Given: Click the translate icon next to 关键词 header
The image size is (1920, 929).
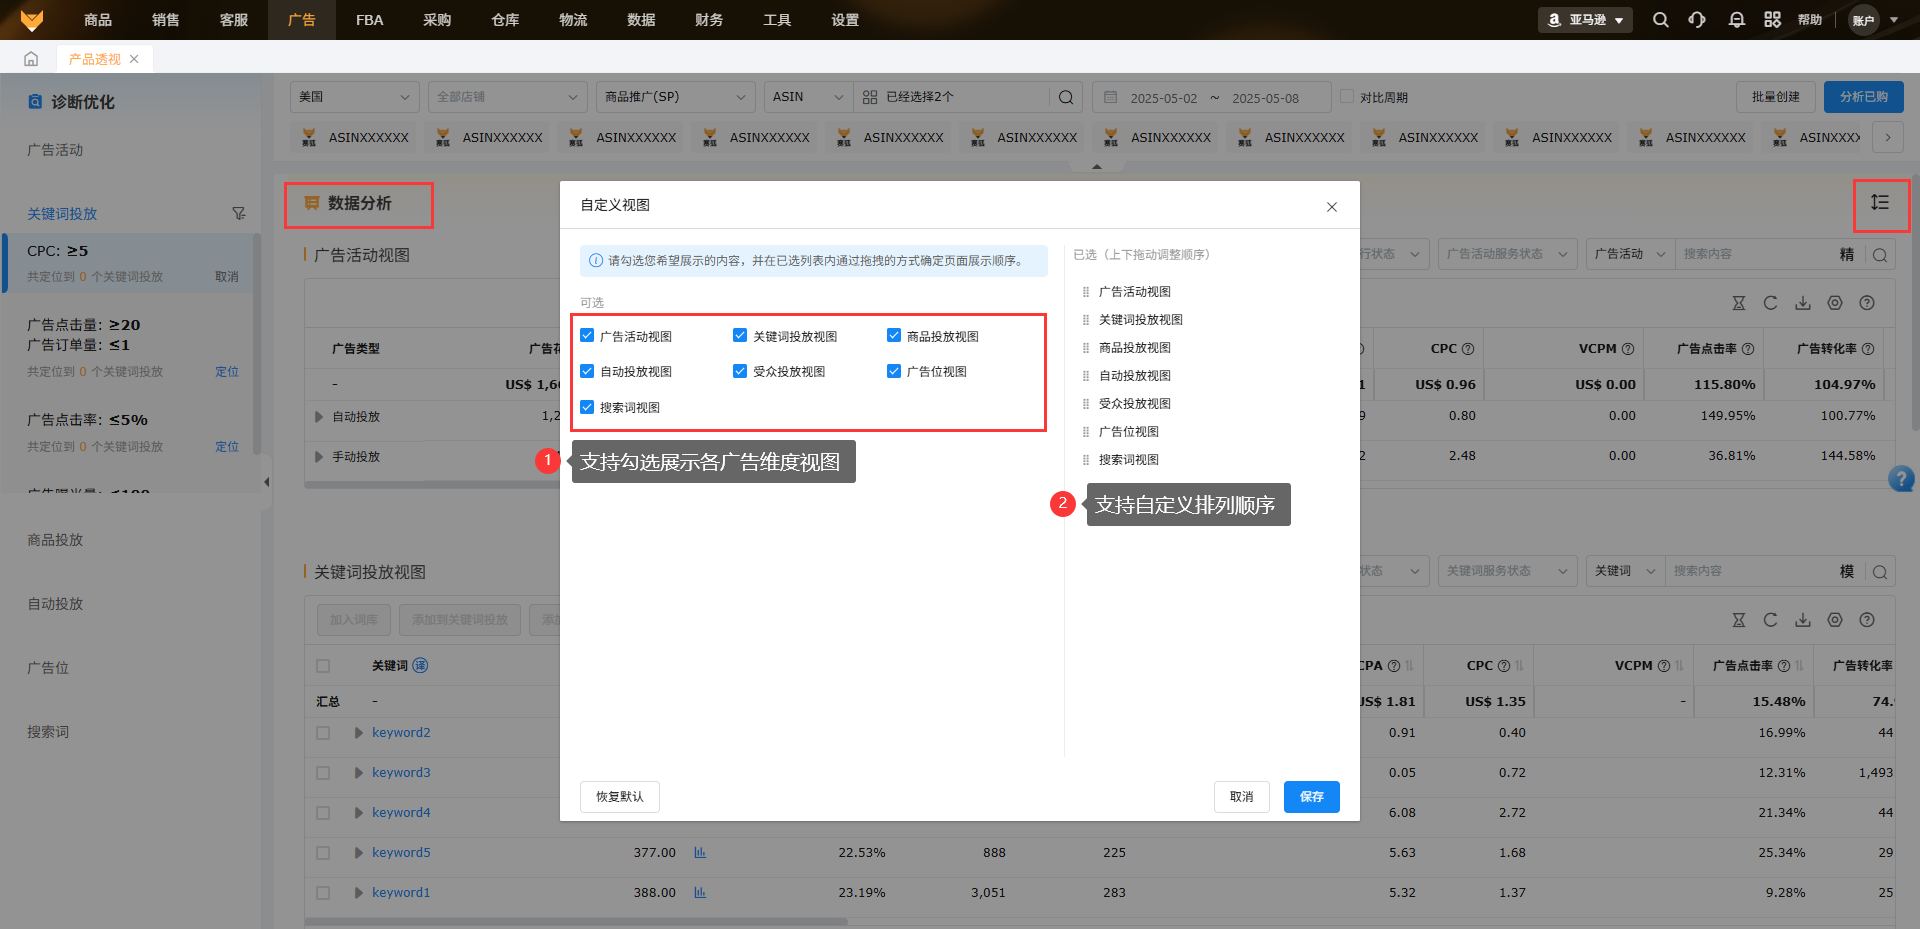Looking at the screenshot, I should point(420,666).
